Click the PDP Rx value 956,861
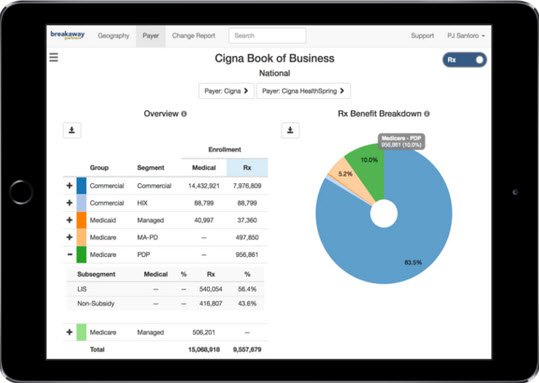The image size is (539, 383). (247, 254)
